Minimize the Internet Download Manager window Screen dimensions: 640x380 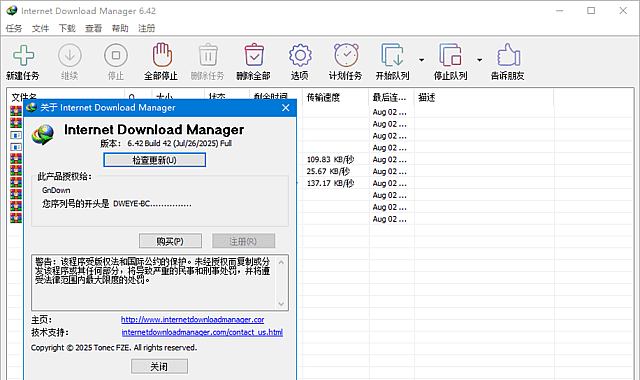tap(560, 11)
